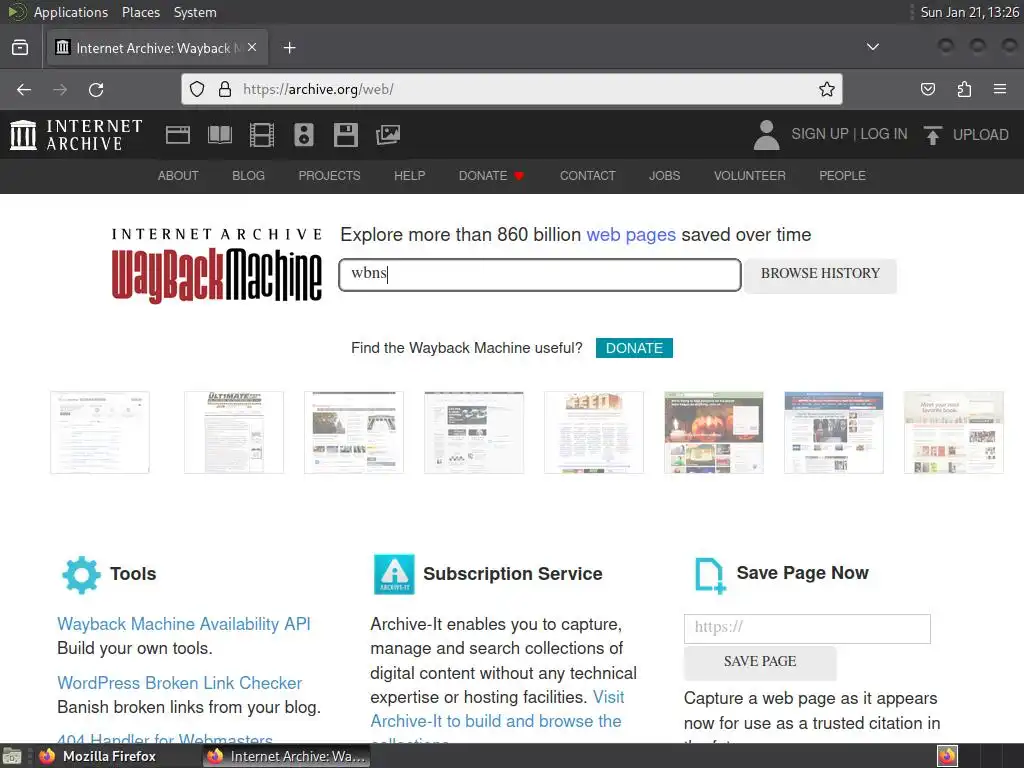1024x768 pixels.
Task: Click the Tools gear icon
Action: click(x=81, y=575)
